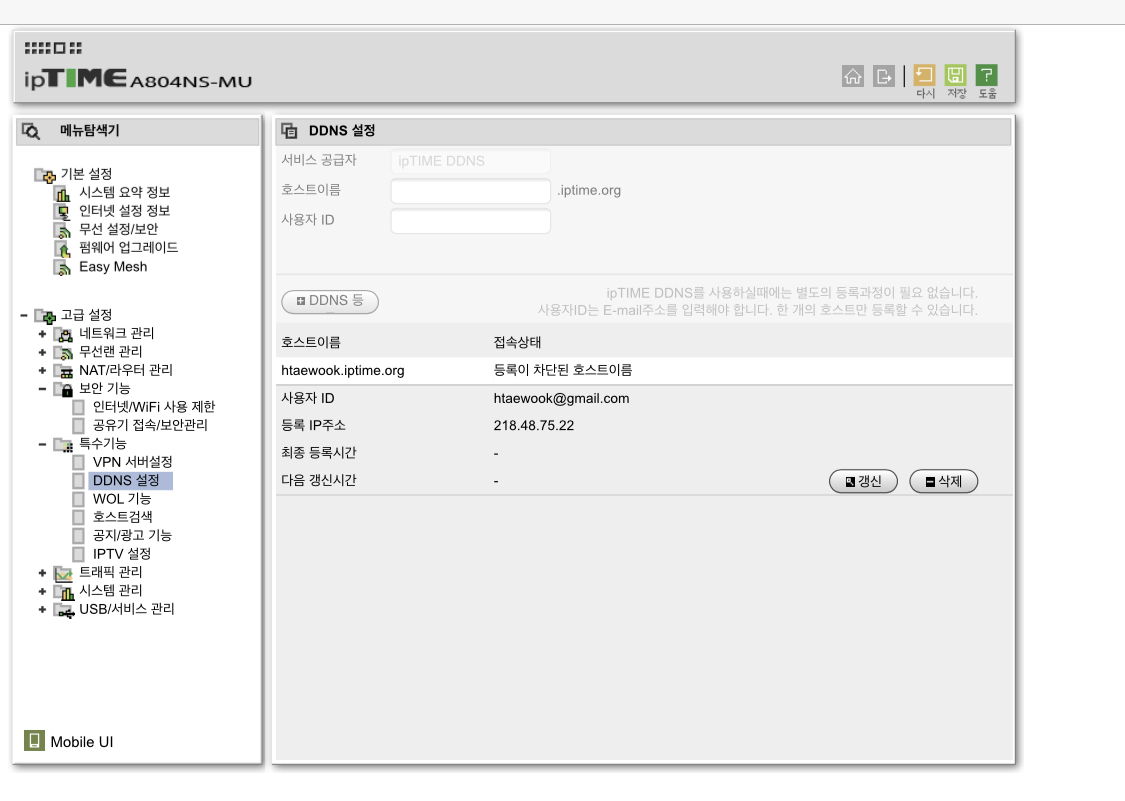Click the 메뉴탐색기 magnifier icon
The height and width of the screenshot is (801, 1125).
[31, 131]
